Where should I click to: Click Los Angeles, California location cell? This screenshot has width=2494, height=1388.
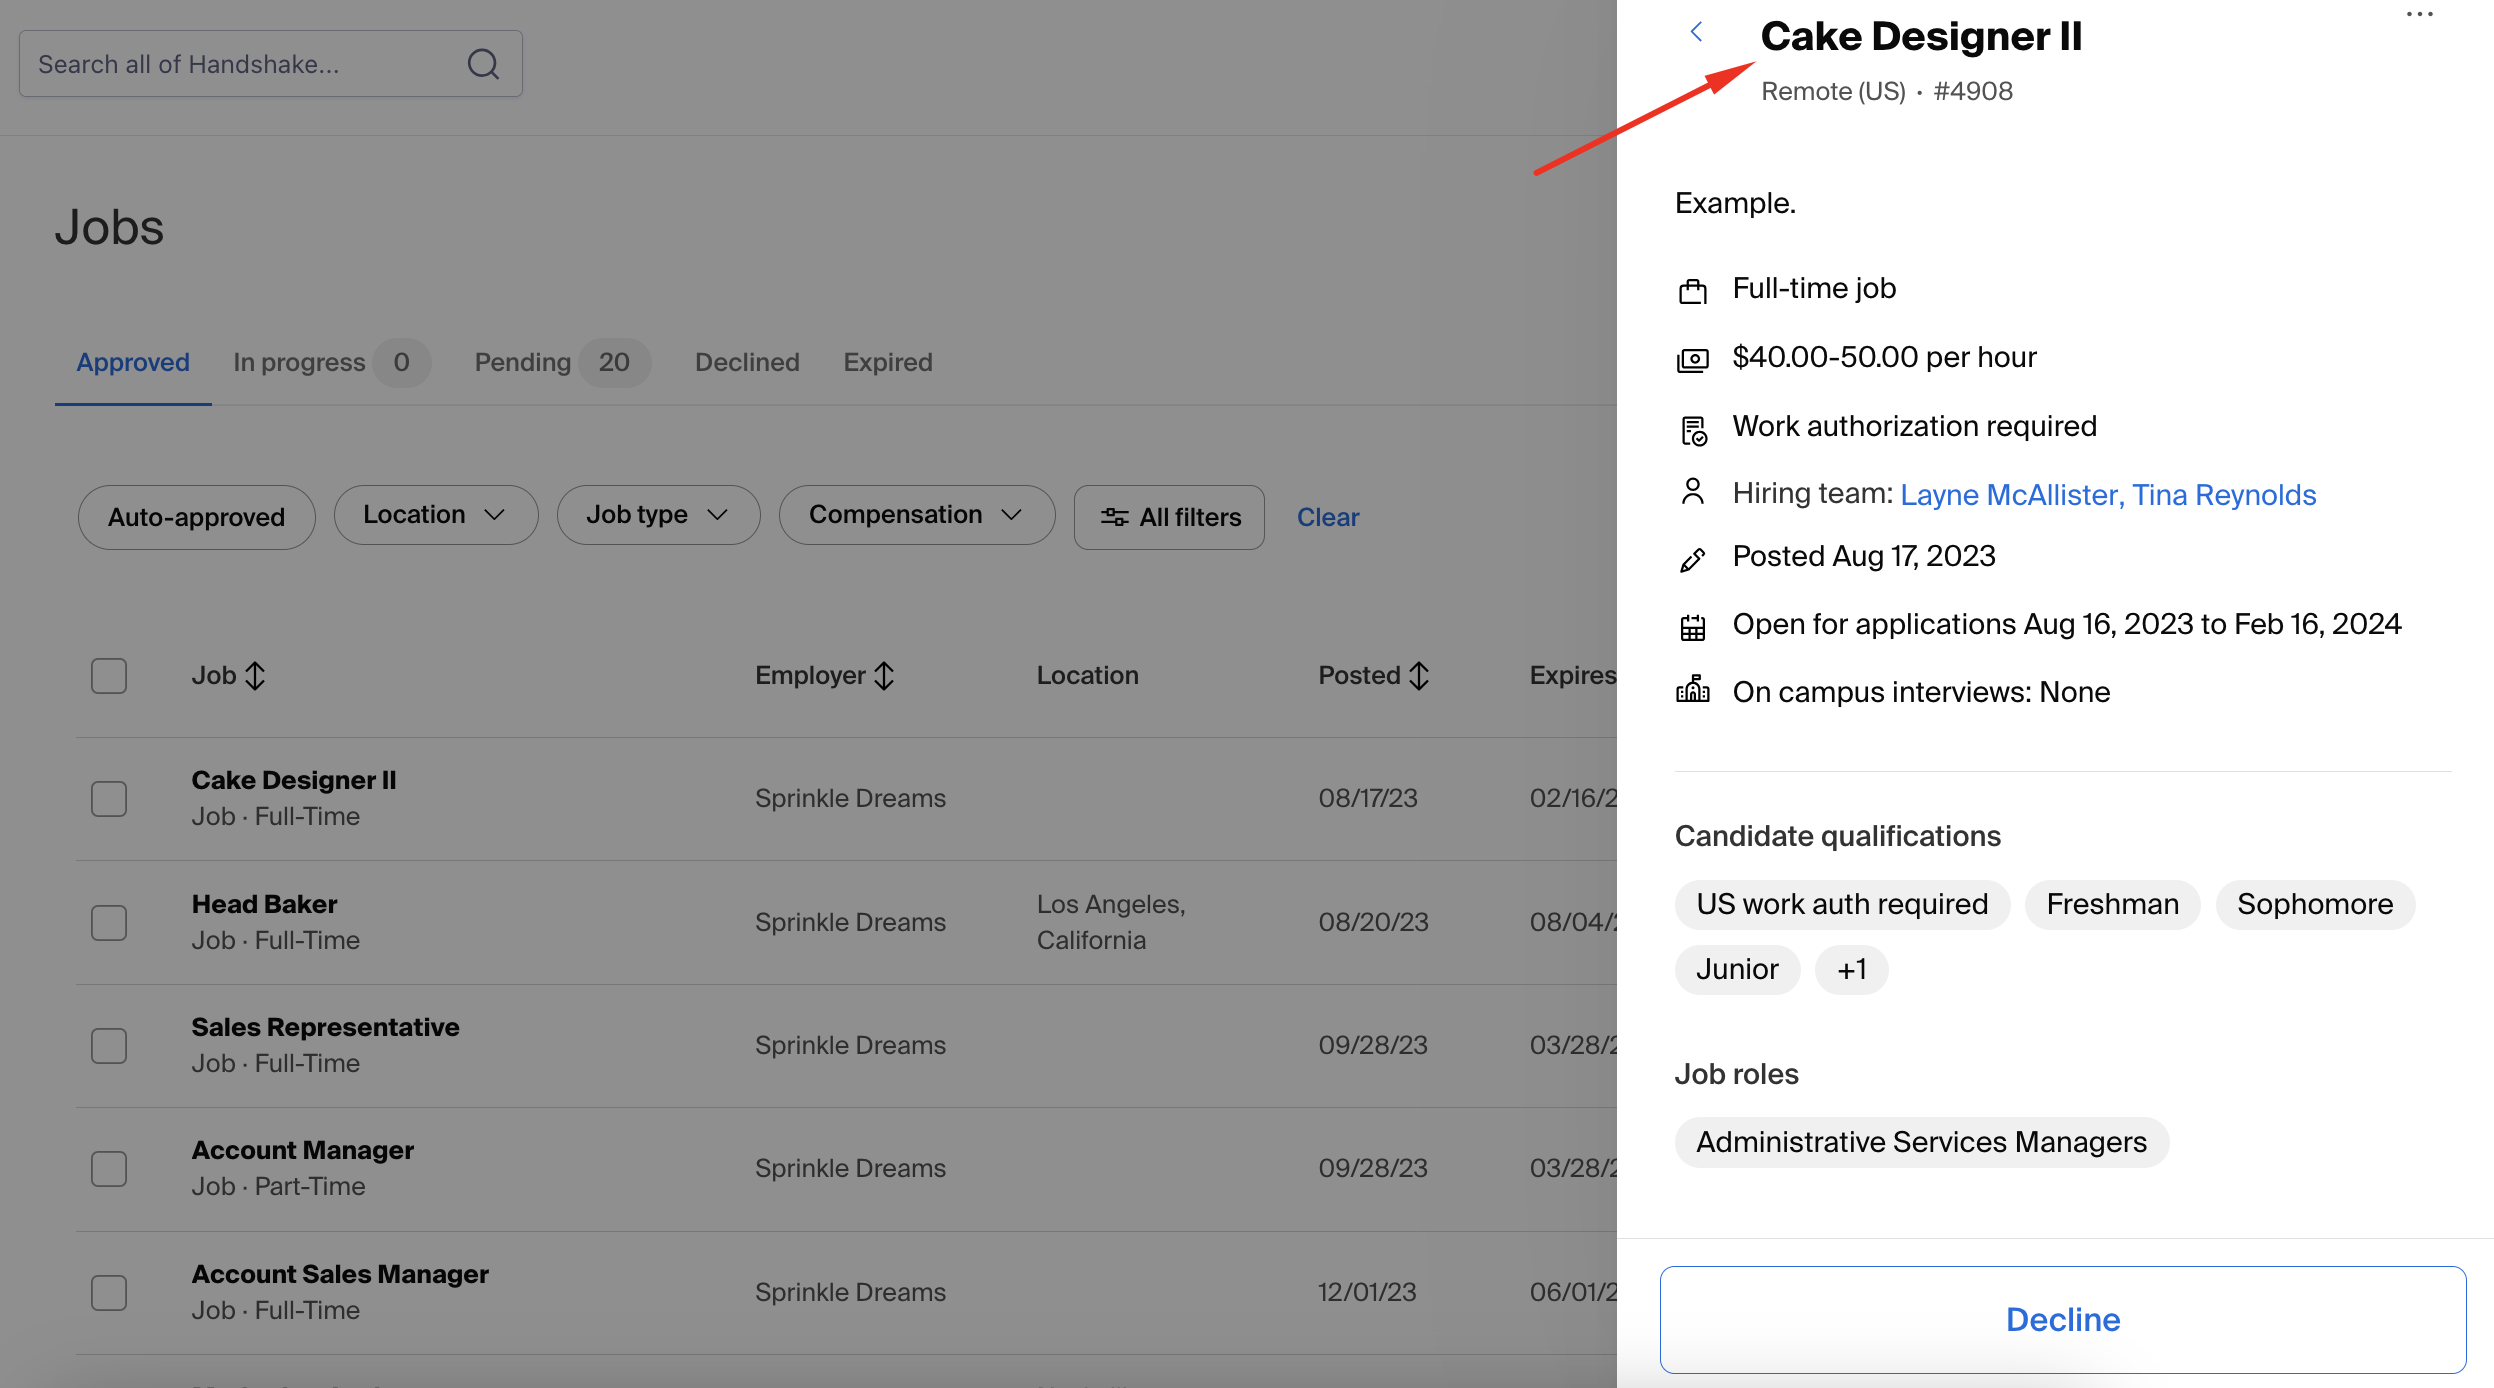click(1111, 922)
